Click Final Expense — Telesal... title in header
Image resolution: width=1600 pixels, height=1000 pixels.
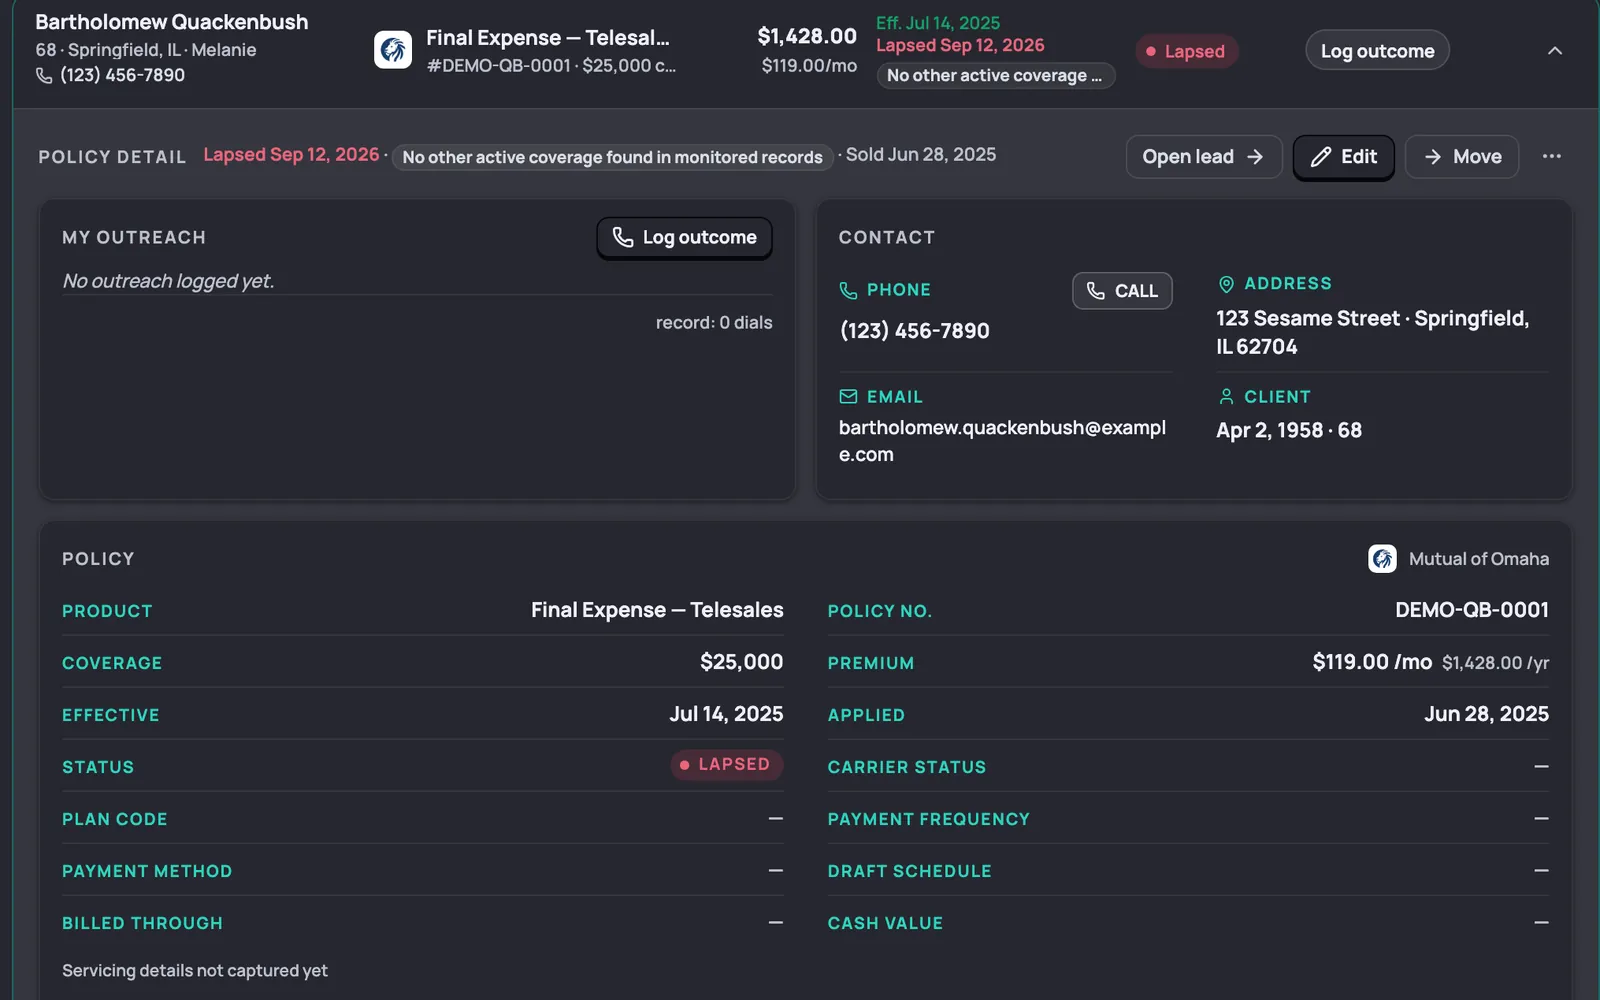(548, 38)
